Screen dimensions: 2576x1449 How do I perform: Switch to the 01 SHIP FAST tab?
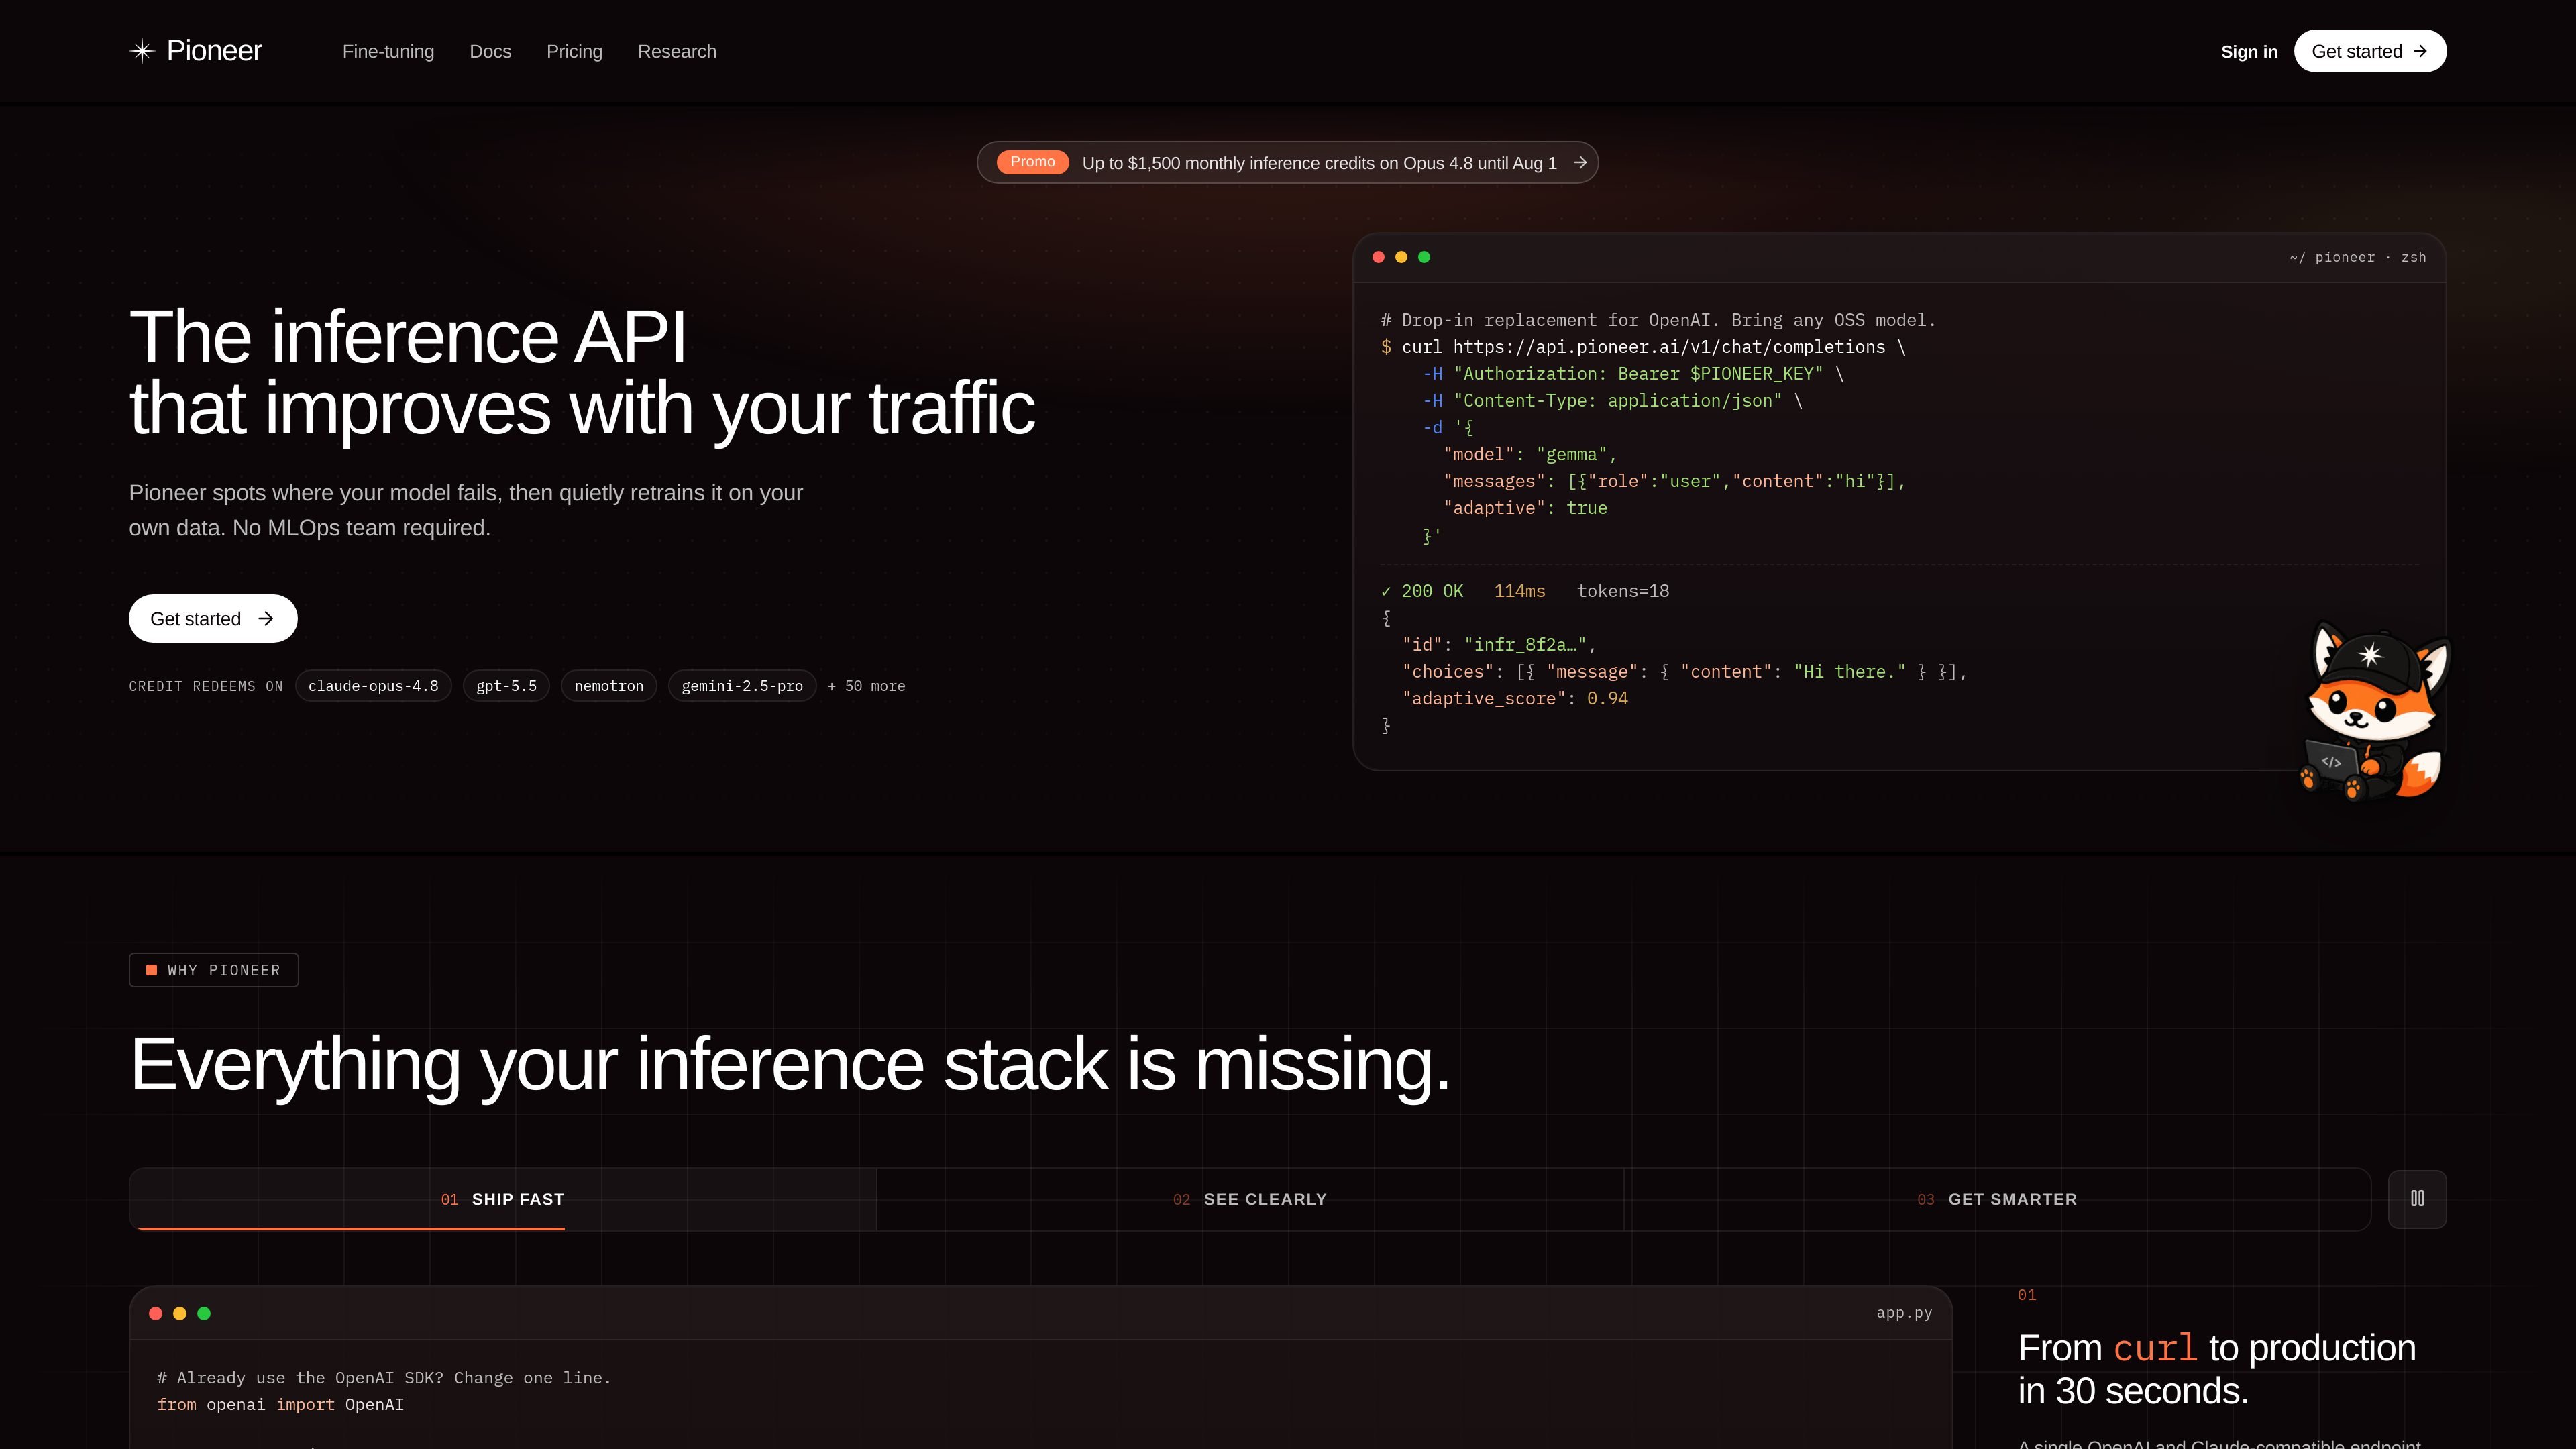click(x=503, y=1199)
